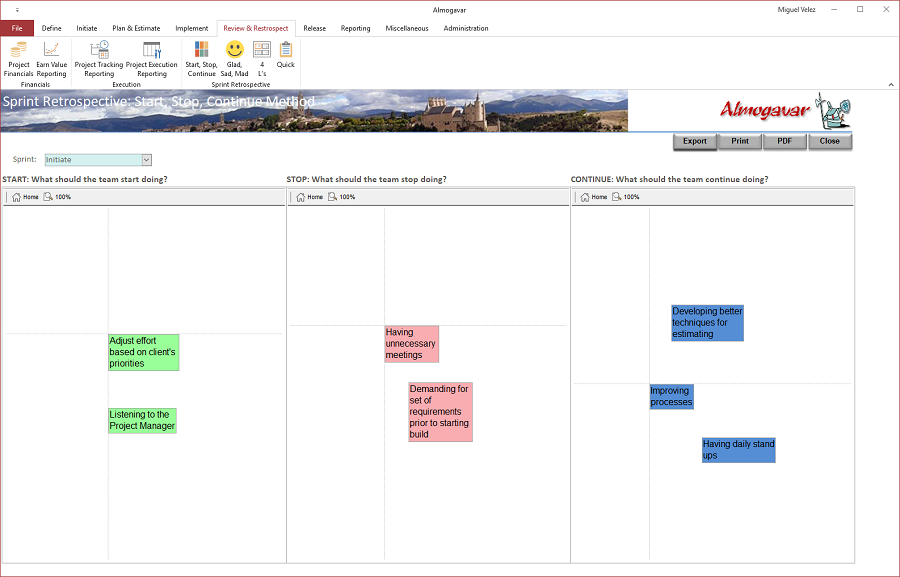This screenshot has height=577, width=900.
Task: Select the 'Having unnecessary meetings' pink note
Action: click(x=412, y=344)
